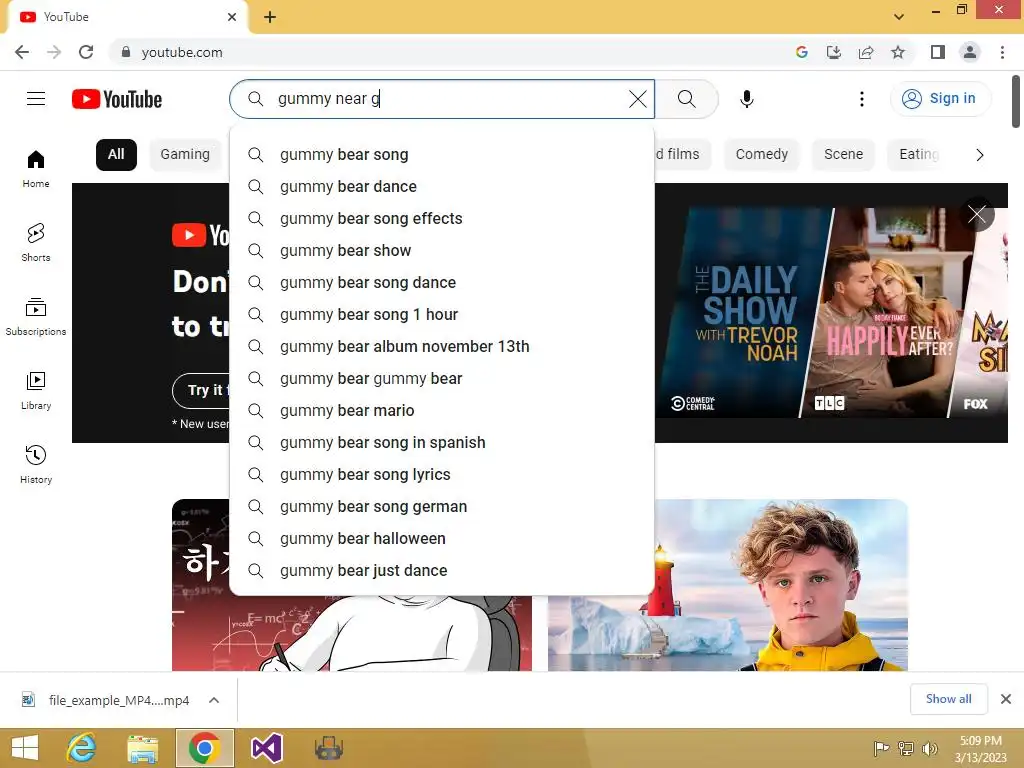Screen dimensions: 1024x768
Task: Choose suggestion 'gummy bear just dance'
Action: [442, 571]
